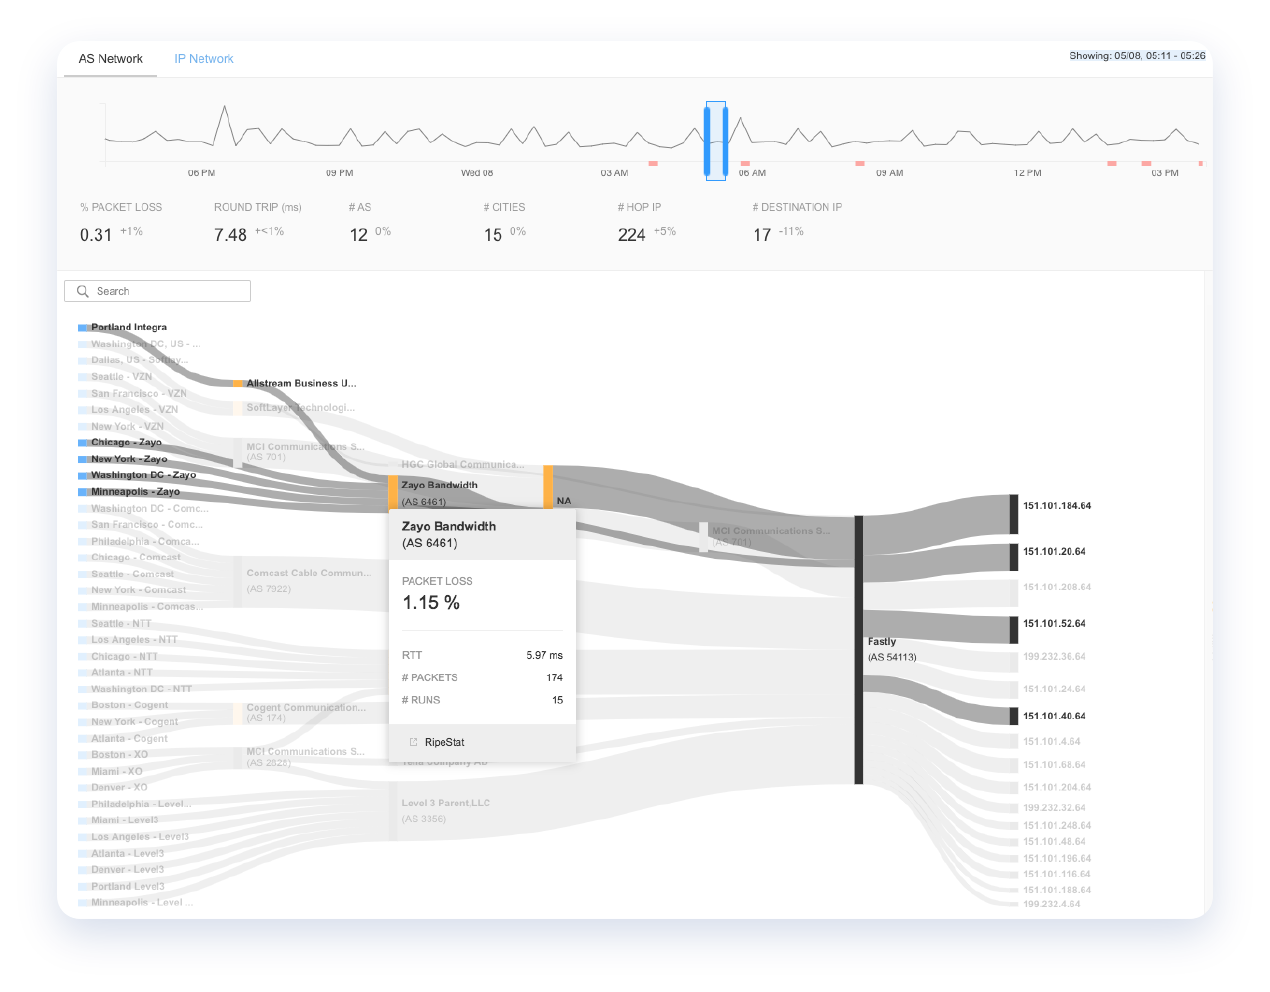Viewport: 1270px width, 992px height.
Task: Click the # HOP IP metric 224
Action: 631,235
